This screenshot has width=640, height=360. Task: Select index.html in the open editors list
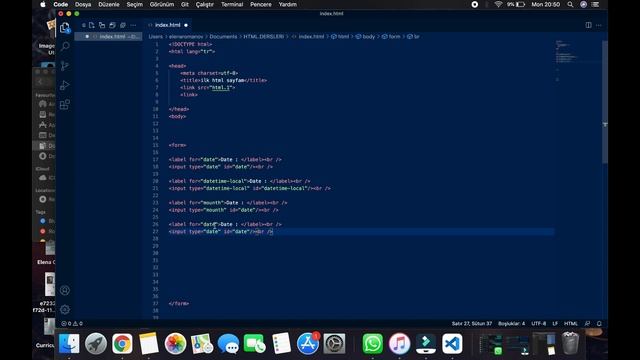click(109, 36)
